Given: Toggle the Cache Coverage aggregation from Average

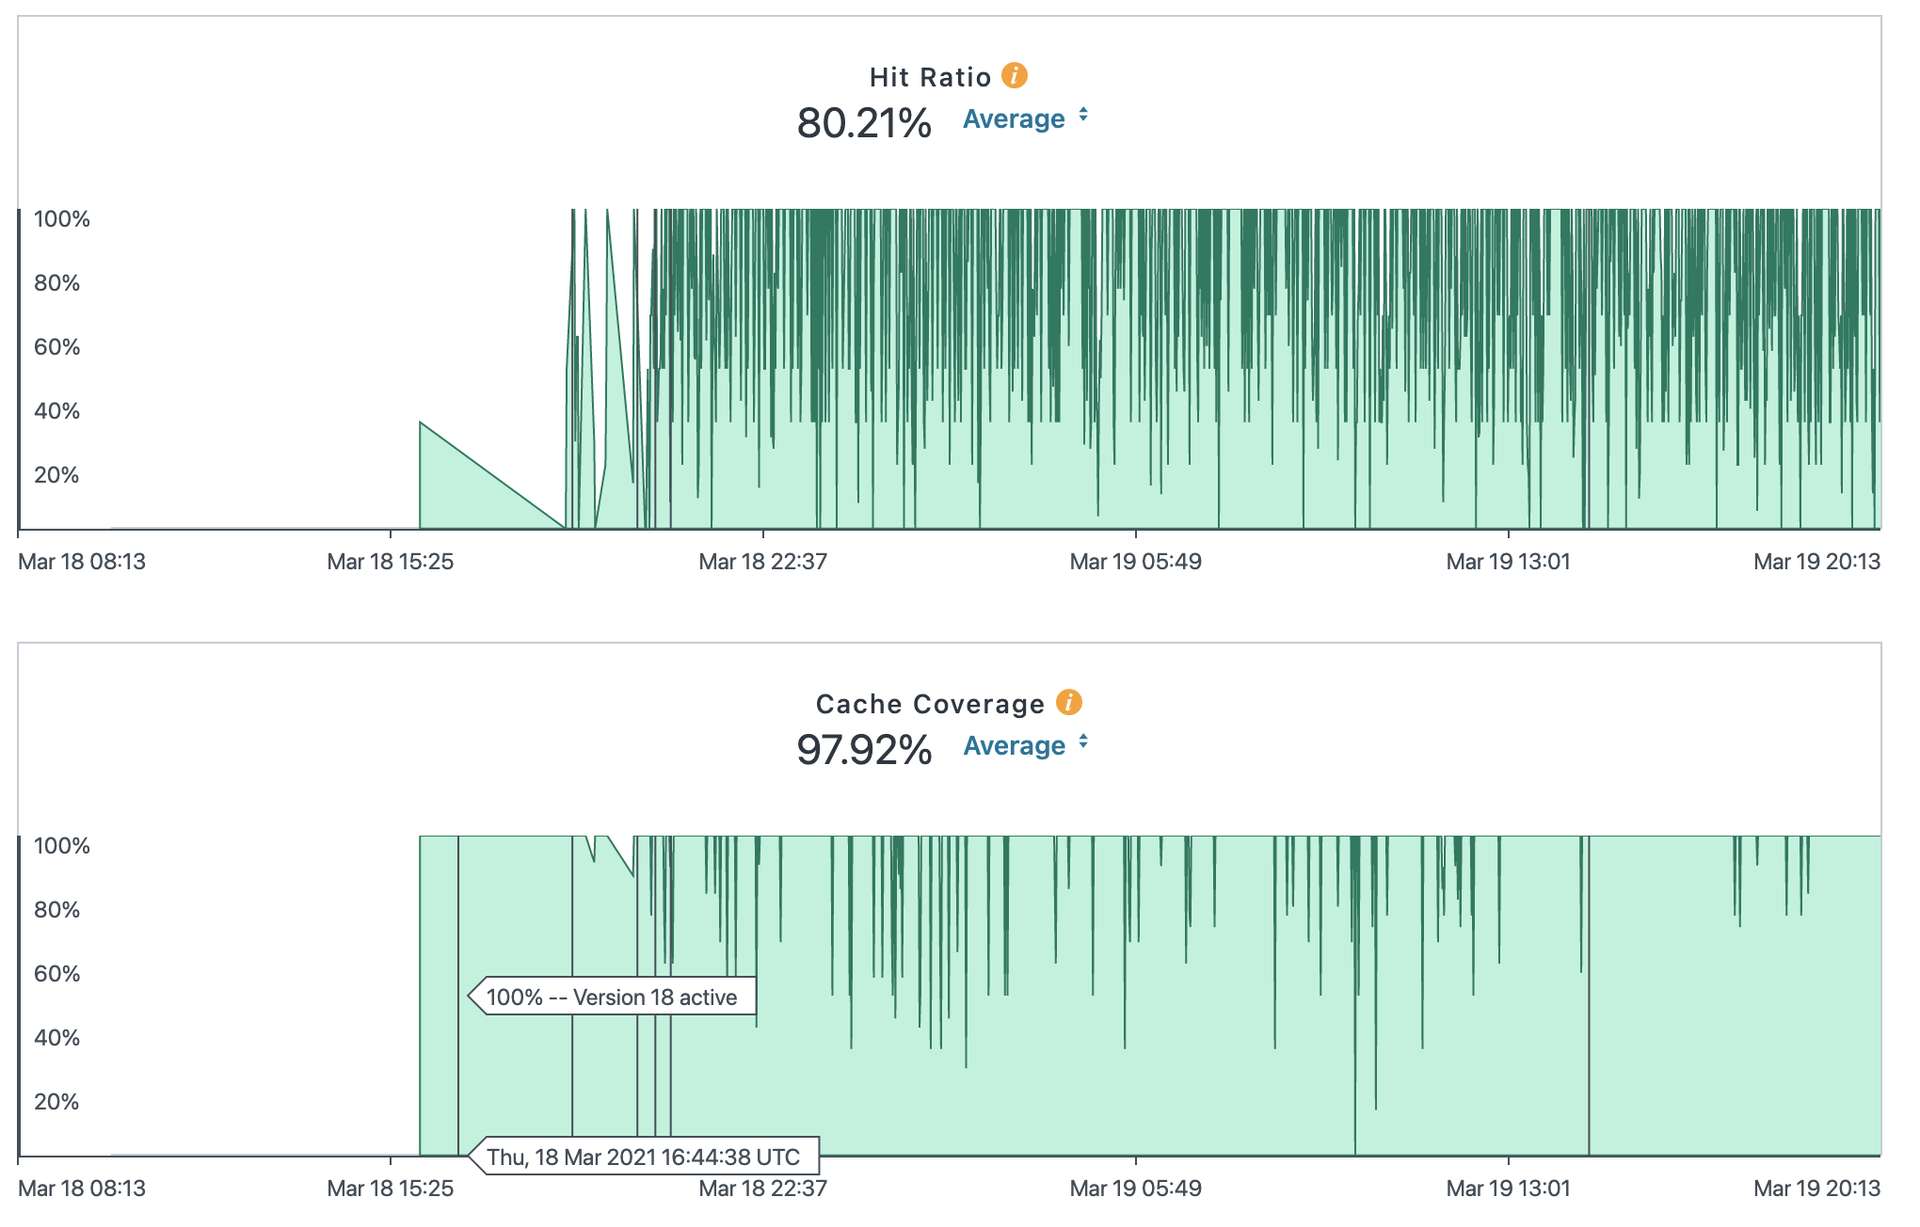Looking at the screenshot, I should point(1013,745).
